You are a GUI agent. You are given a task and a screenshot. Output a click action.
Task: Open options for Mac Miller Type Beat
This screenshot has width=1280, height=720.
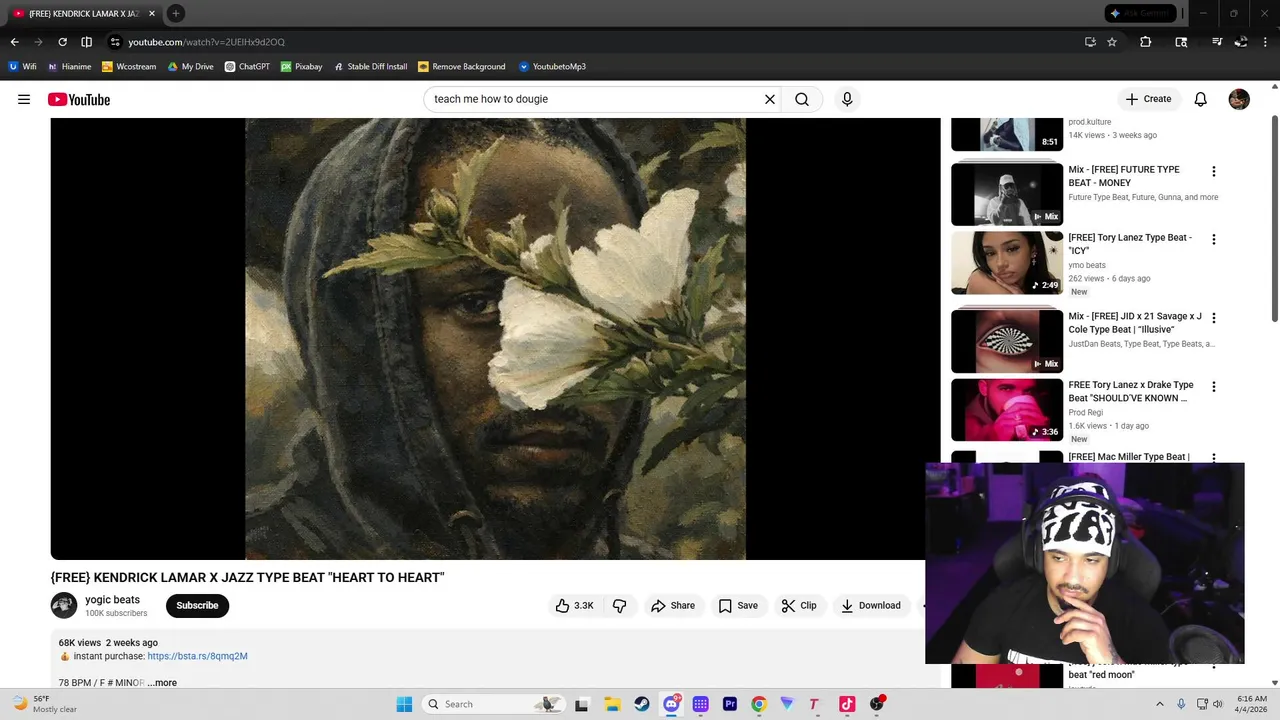pyautogui.click(x=1214, y=458)
